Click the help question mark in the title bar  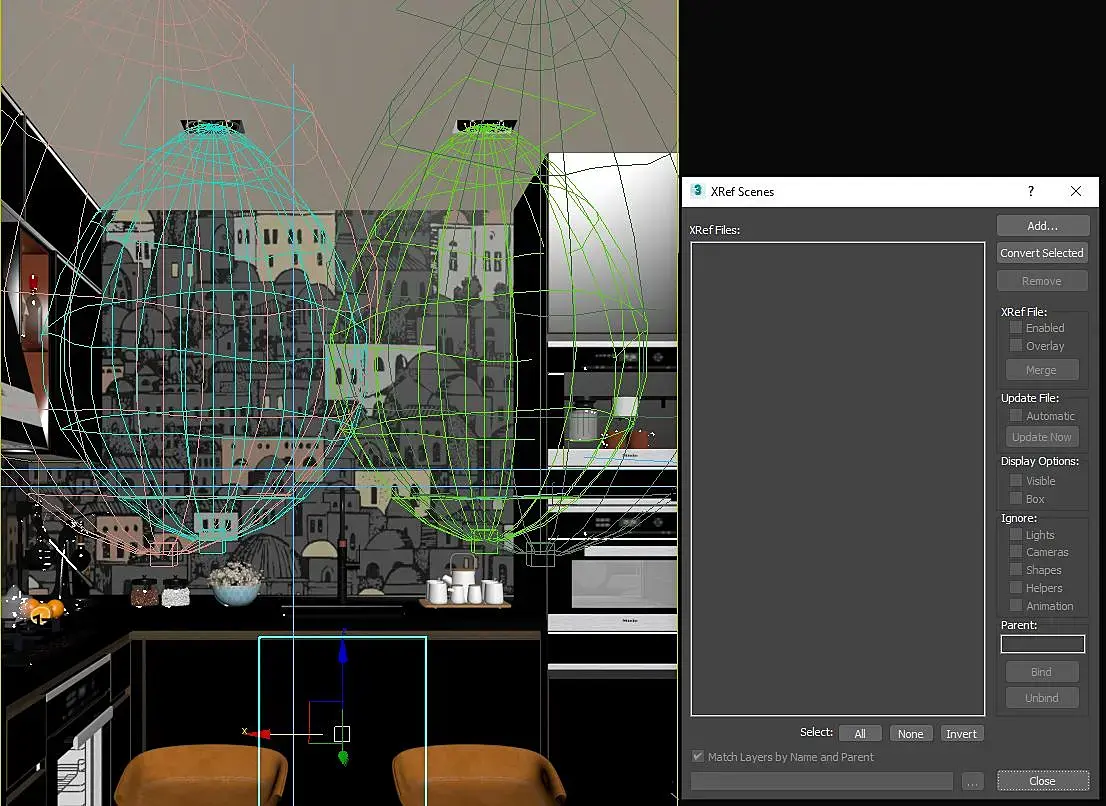coord(1031,191)
